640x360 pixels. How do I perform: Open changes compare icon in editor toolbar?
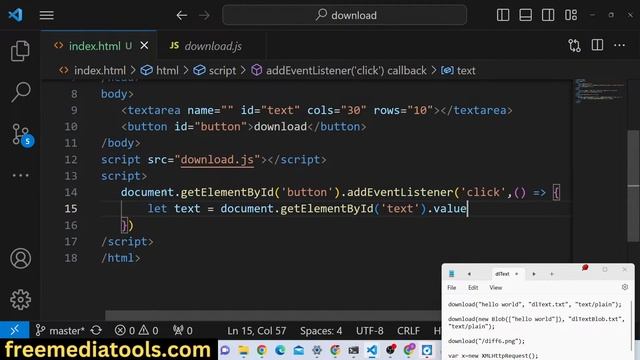pos(574,45)
